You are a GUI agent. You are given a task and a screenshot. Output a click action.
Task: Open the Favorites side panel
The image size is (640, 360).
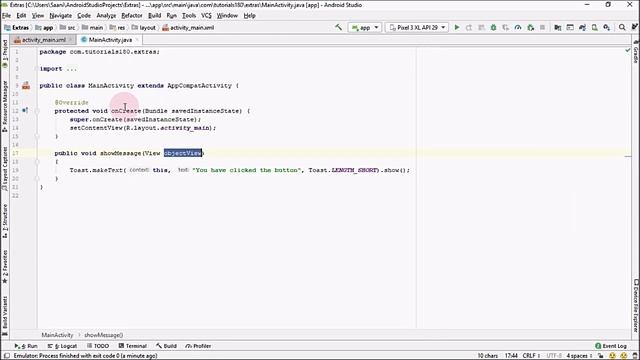[x=5, y=267]
